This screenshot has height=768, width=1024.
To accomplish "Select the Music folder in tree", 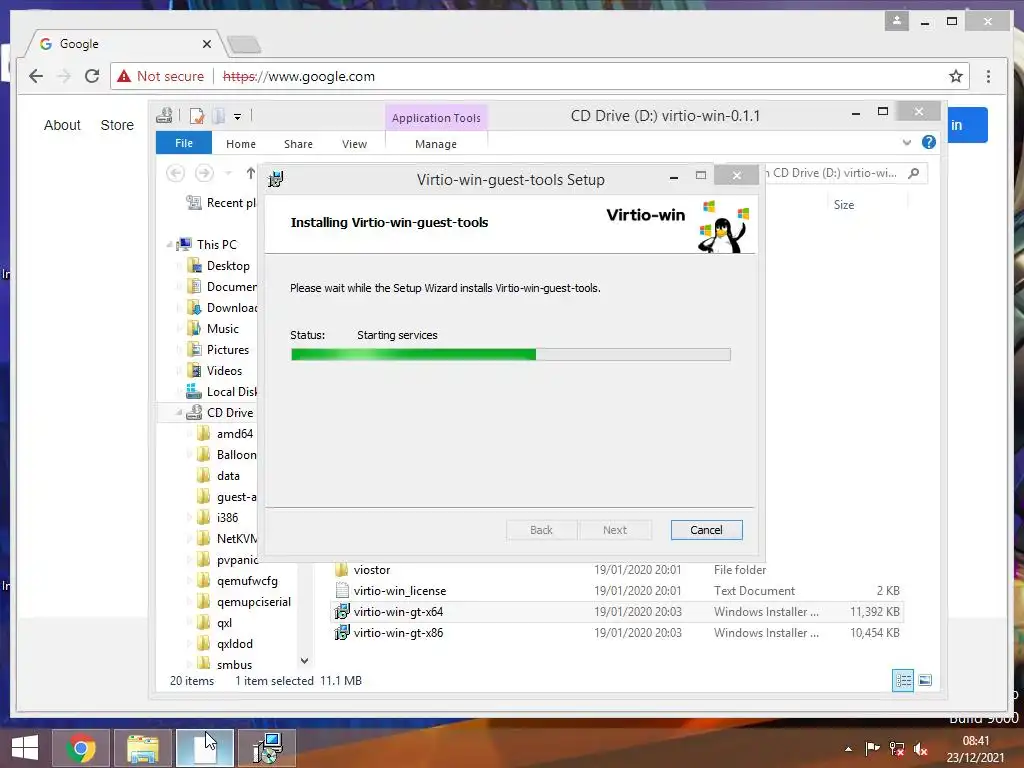I will coord(223,328).
